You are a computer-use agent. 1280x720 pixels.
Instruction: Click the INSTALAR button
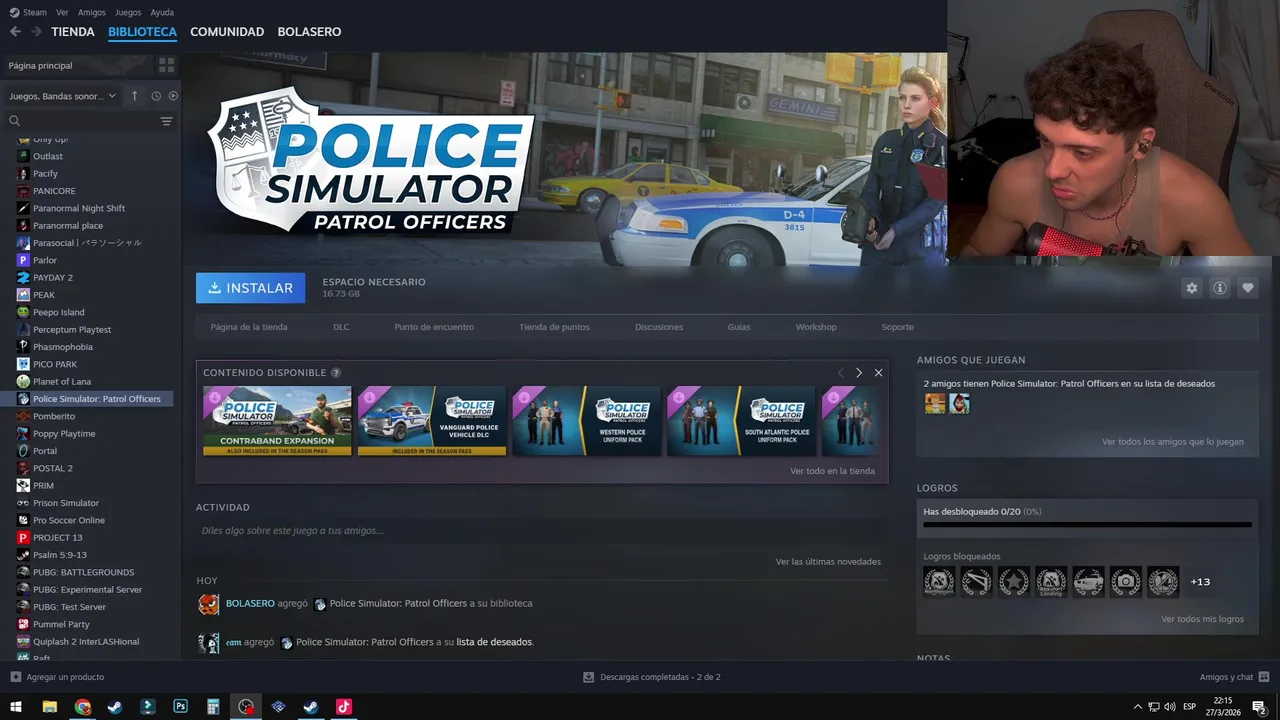251,288
